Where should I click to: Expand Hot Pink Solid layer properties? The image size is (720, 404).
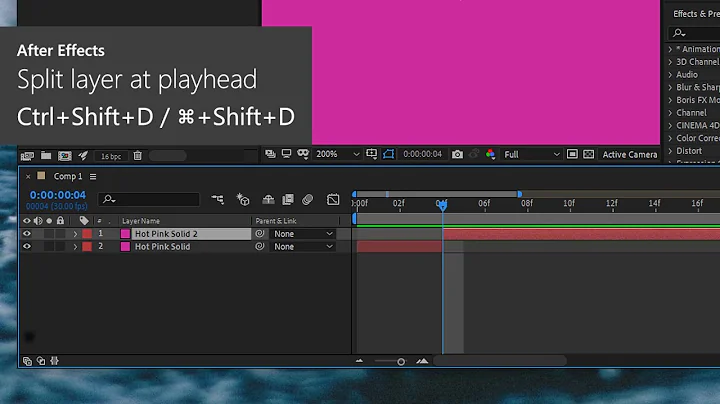tap(75, 247)
